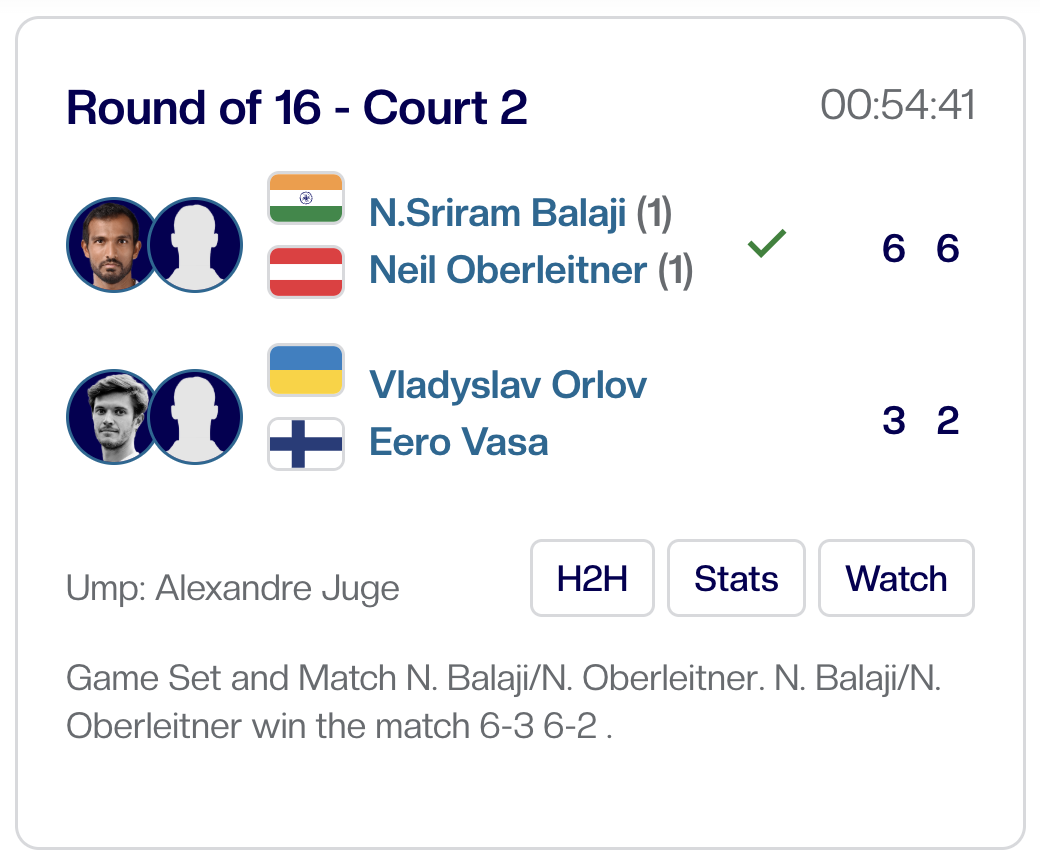Image resolution: width=1040 pixels, height=862 pixels.
Task: Open Vladyslav Orlov's player profile link
Action: (508, 384)
